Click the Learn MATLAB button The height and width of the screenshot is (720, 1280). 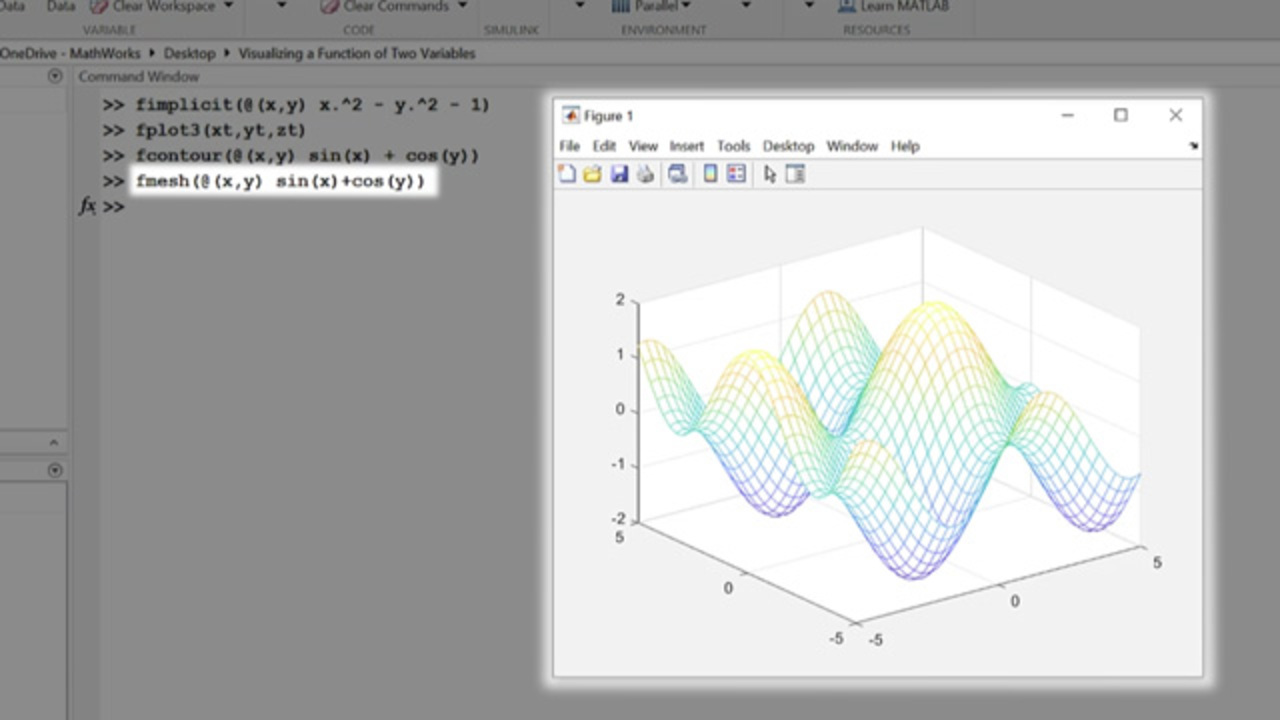coord(894,6)
